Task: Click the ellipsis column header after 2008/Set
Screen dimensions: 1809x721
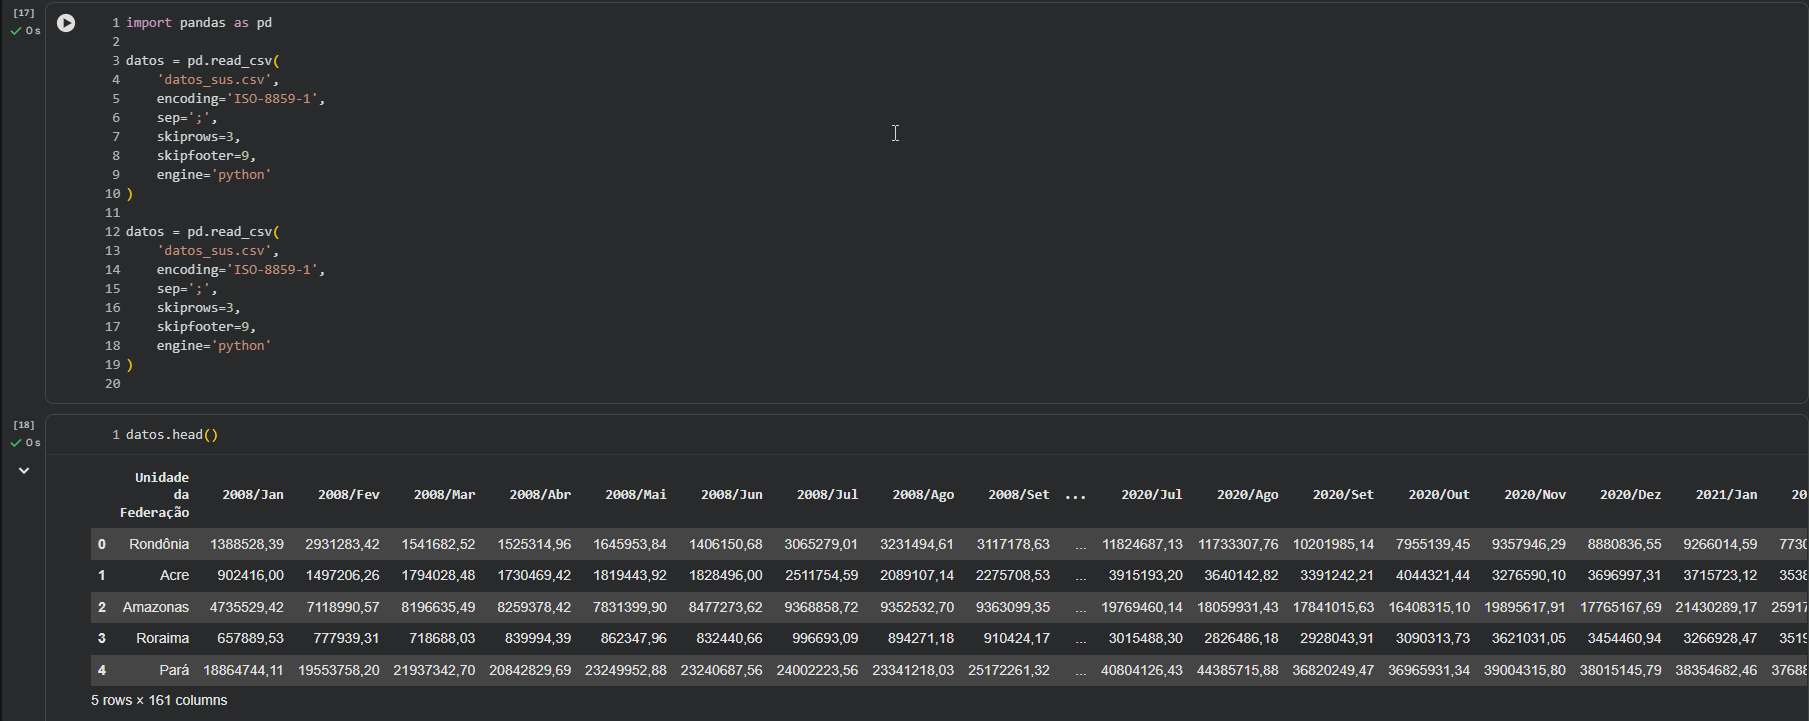Action: tap(1076, 495)
